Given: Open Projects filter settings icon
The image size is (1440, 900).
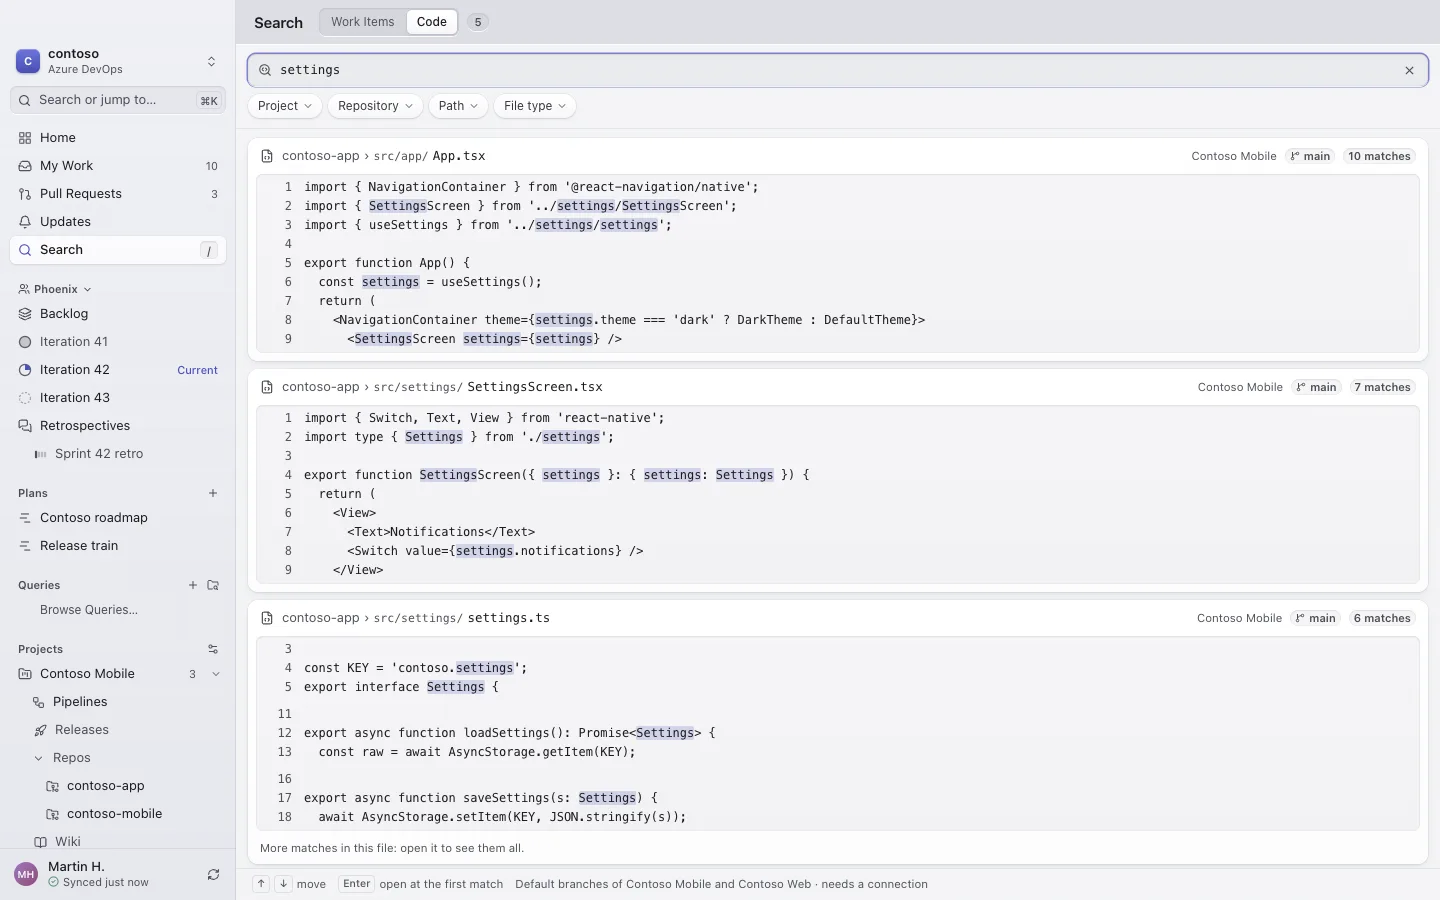Looking at the screenshot, I should click(x=213, y=649).
